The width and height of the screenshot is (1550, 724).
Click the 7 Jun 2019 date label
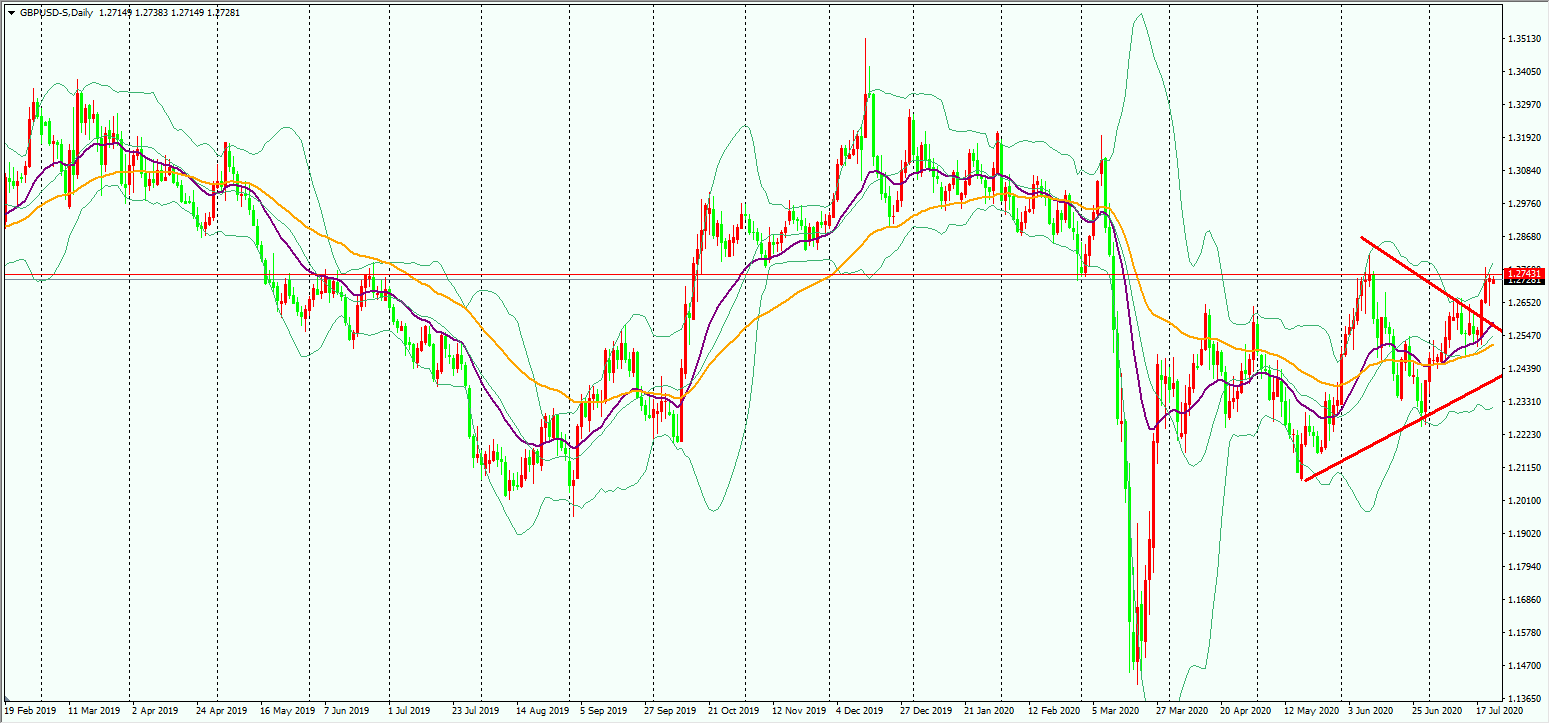(x=349, y=712)
